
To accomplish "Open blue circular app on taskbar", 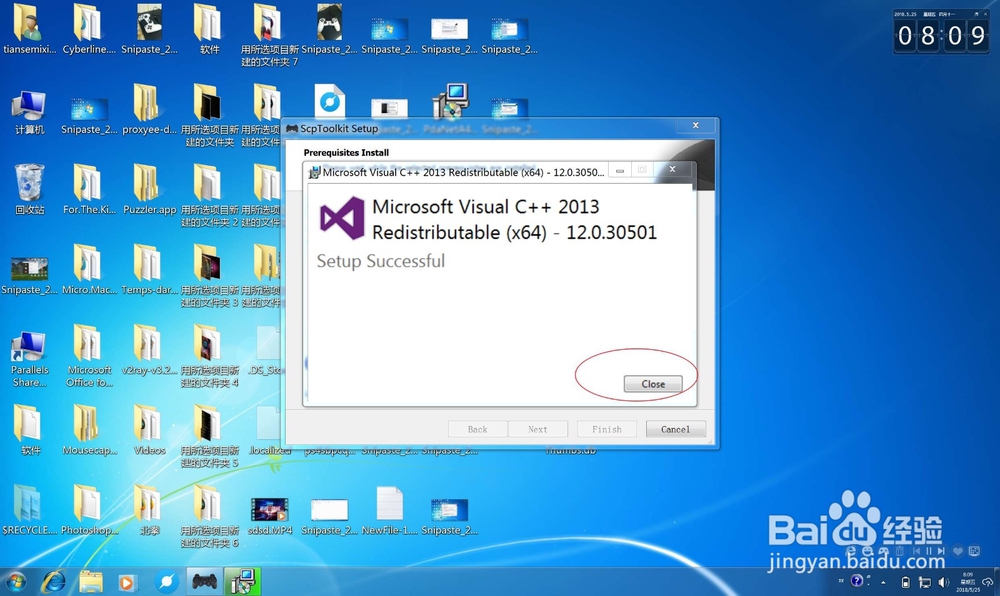I will (166, 581).
